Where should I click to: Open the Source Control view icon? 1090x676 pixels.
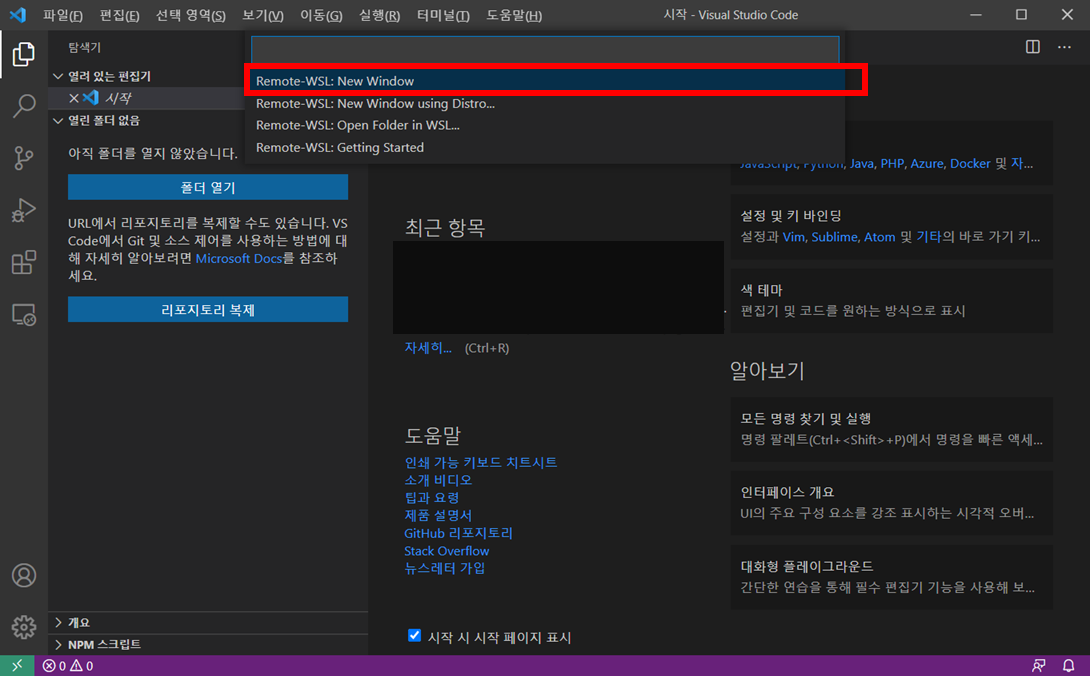point(24,158)
